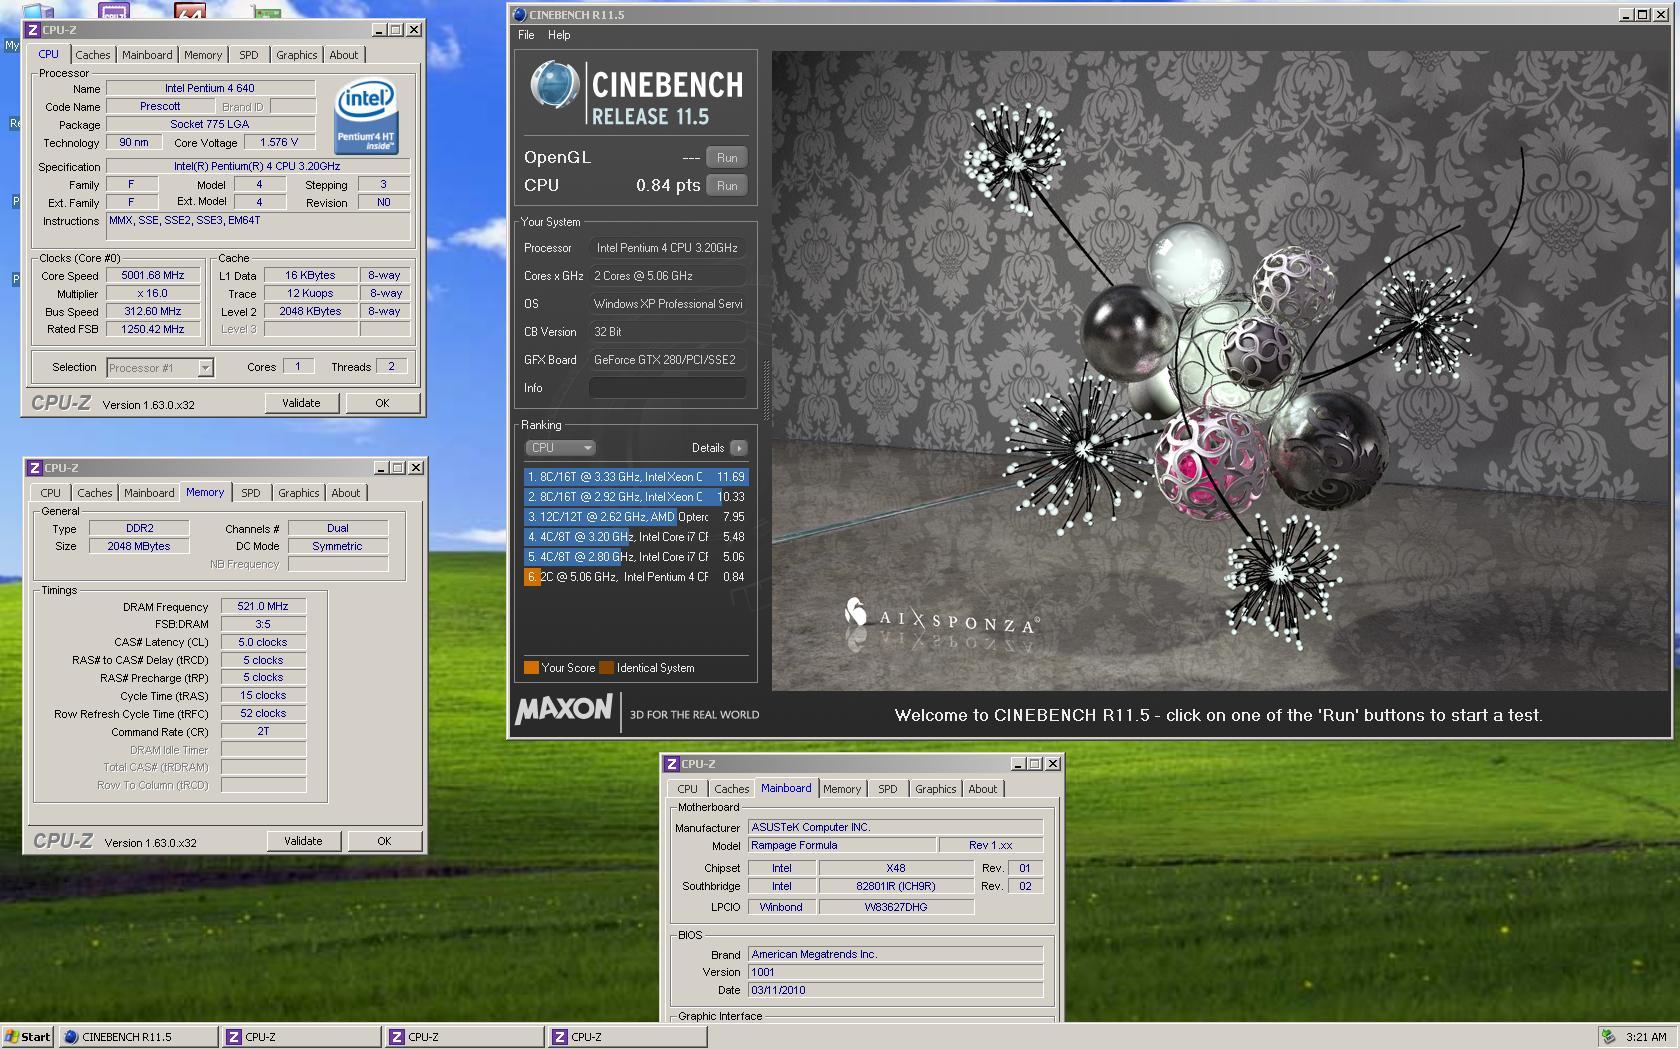Select the CINEBENCH R11.5 taskbar button
The image size is (1680, 1050).
pos(139,1037)
